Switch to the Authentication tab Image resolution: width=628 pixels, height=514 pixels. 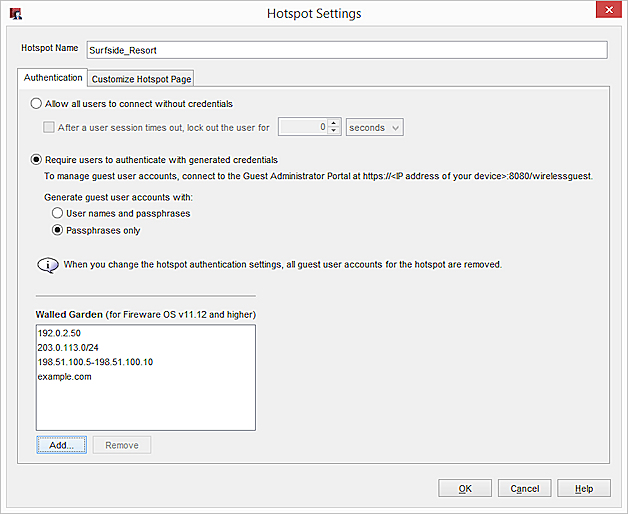tap(53, 78)
